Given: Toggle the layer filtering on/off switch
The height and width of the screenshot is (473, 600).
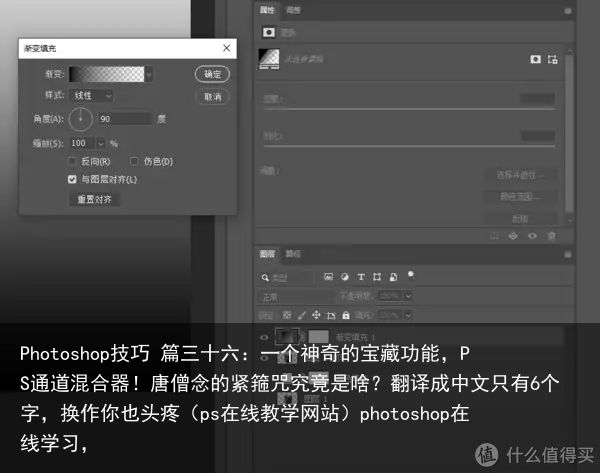Looking at the screenshot, I should tap(410, 275).
